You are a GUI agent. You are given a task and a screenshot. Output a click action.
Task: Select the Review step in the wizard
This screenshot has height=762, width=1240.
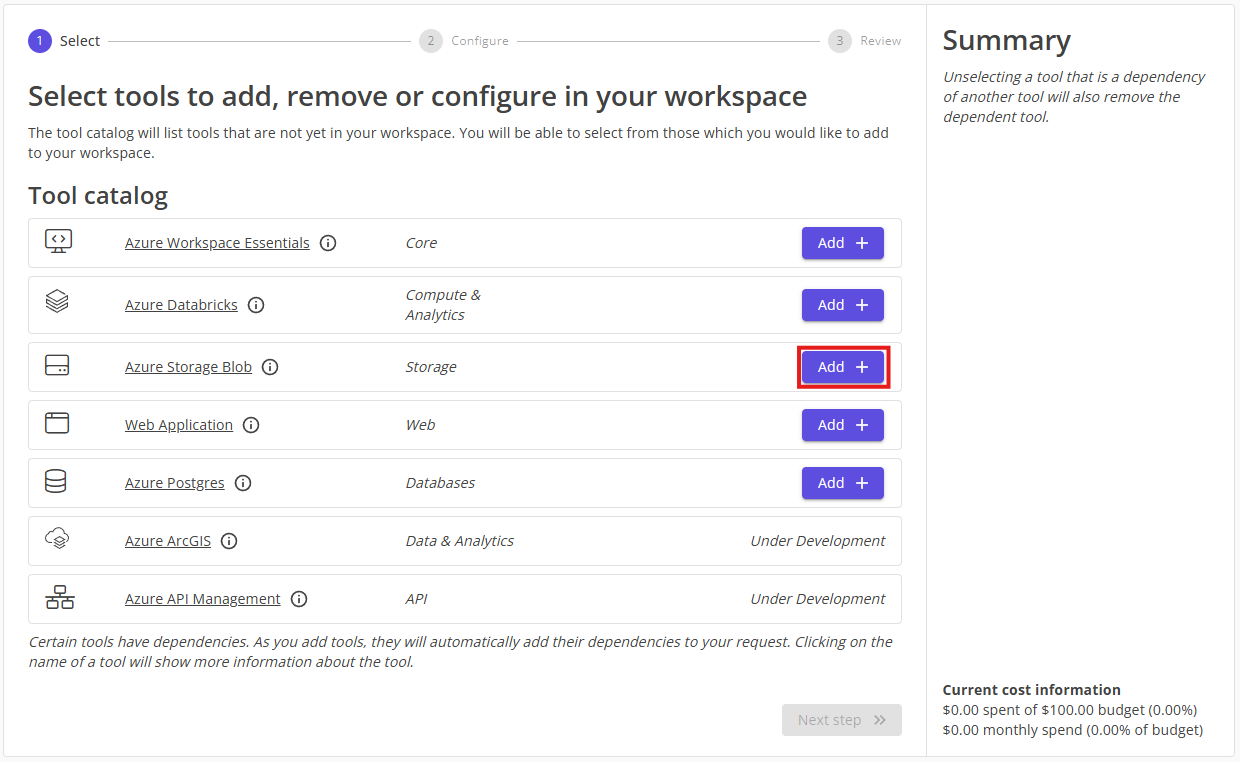[x=839, y=40]
